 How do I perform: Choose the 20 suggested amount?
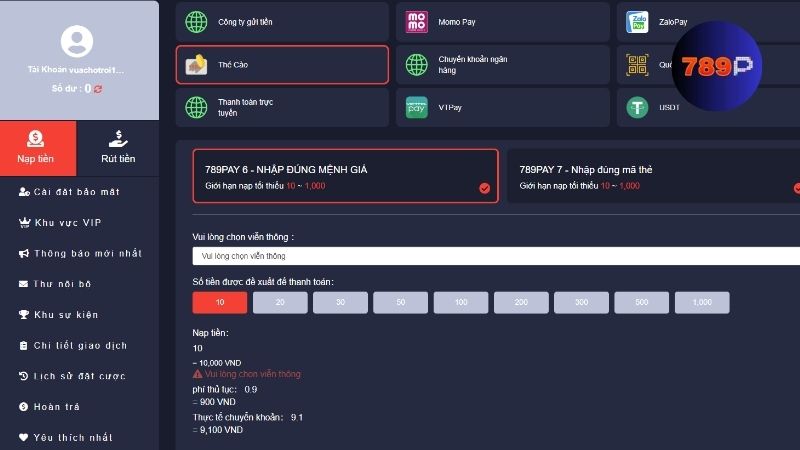coord(280,303)
